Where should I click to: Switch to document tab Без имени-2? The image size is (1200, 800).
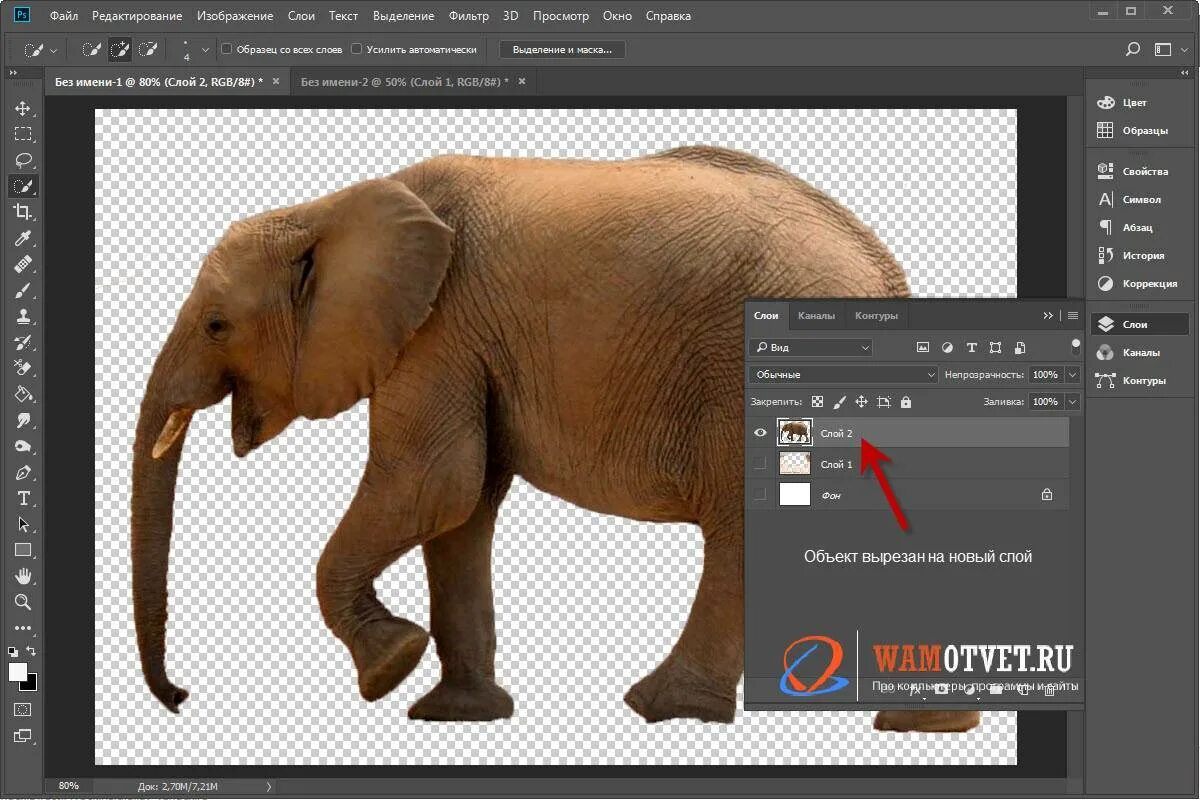point(405,81)
